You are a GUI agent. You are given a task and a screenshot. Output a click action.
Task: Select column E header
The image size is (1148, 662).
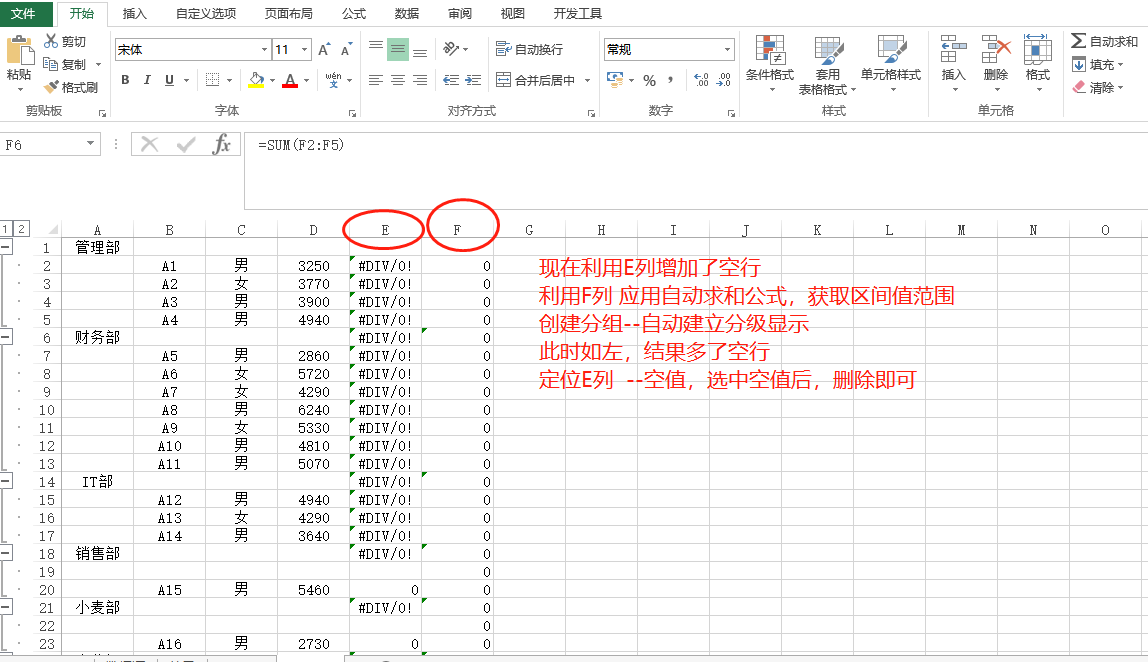click(385, 230)
